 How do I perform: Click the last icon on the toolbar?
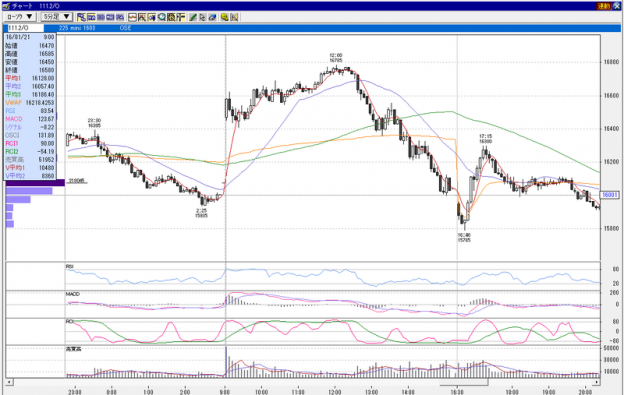pyautogui.click(x=234, y=17)
